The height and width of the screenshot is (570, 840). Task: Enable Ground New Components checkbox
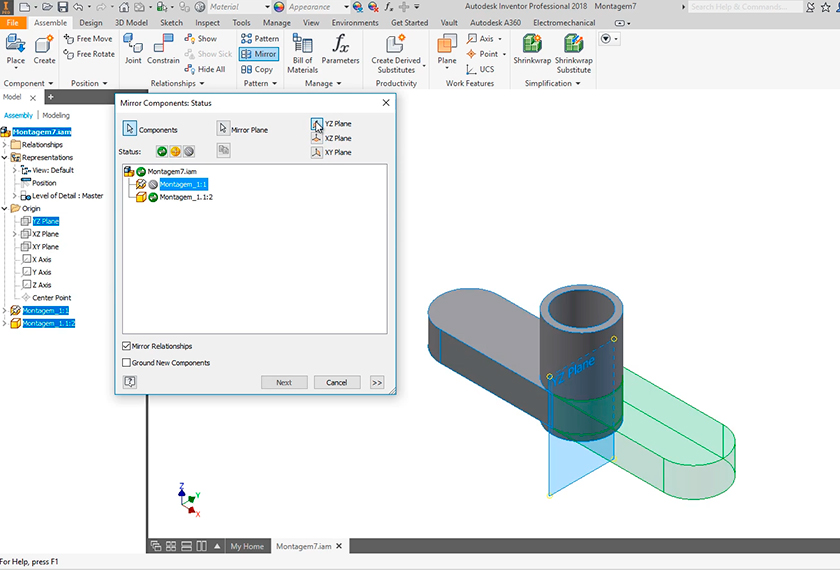126,363
